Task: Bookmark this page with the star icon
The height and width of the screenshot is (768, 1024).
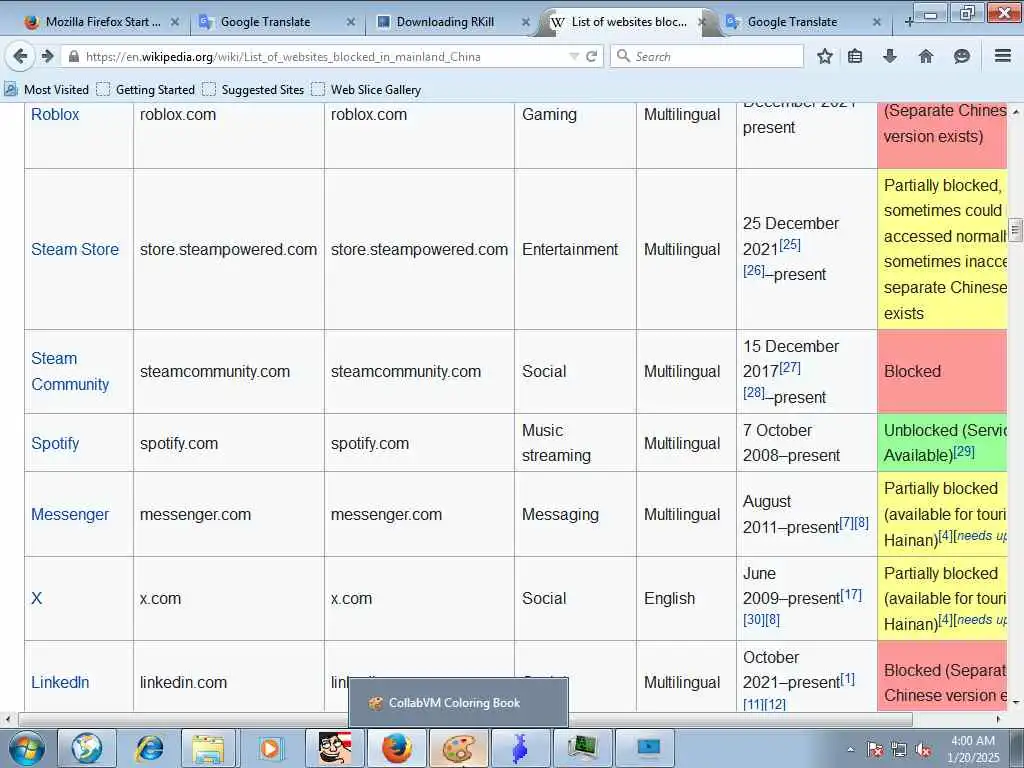Action: (x=825, y=56)
